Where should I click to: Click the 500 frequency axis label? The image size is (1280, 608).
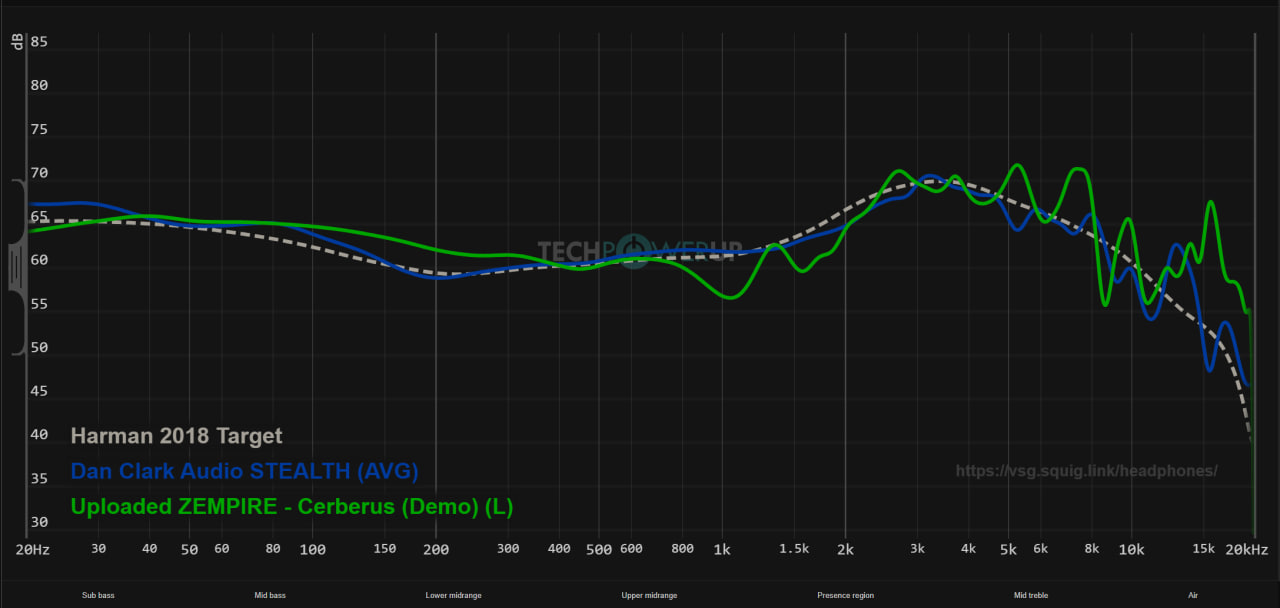click(599, 549)
